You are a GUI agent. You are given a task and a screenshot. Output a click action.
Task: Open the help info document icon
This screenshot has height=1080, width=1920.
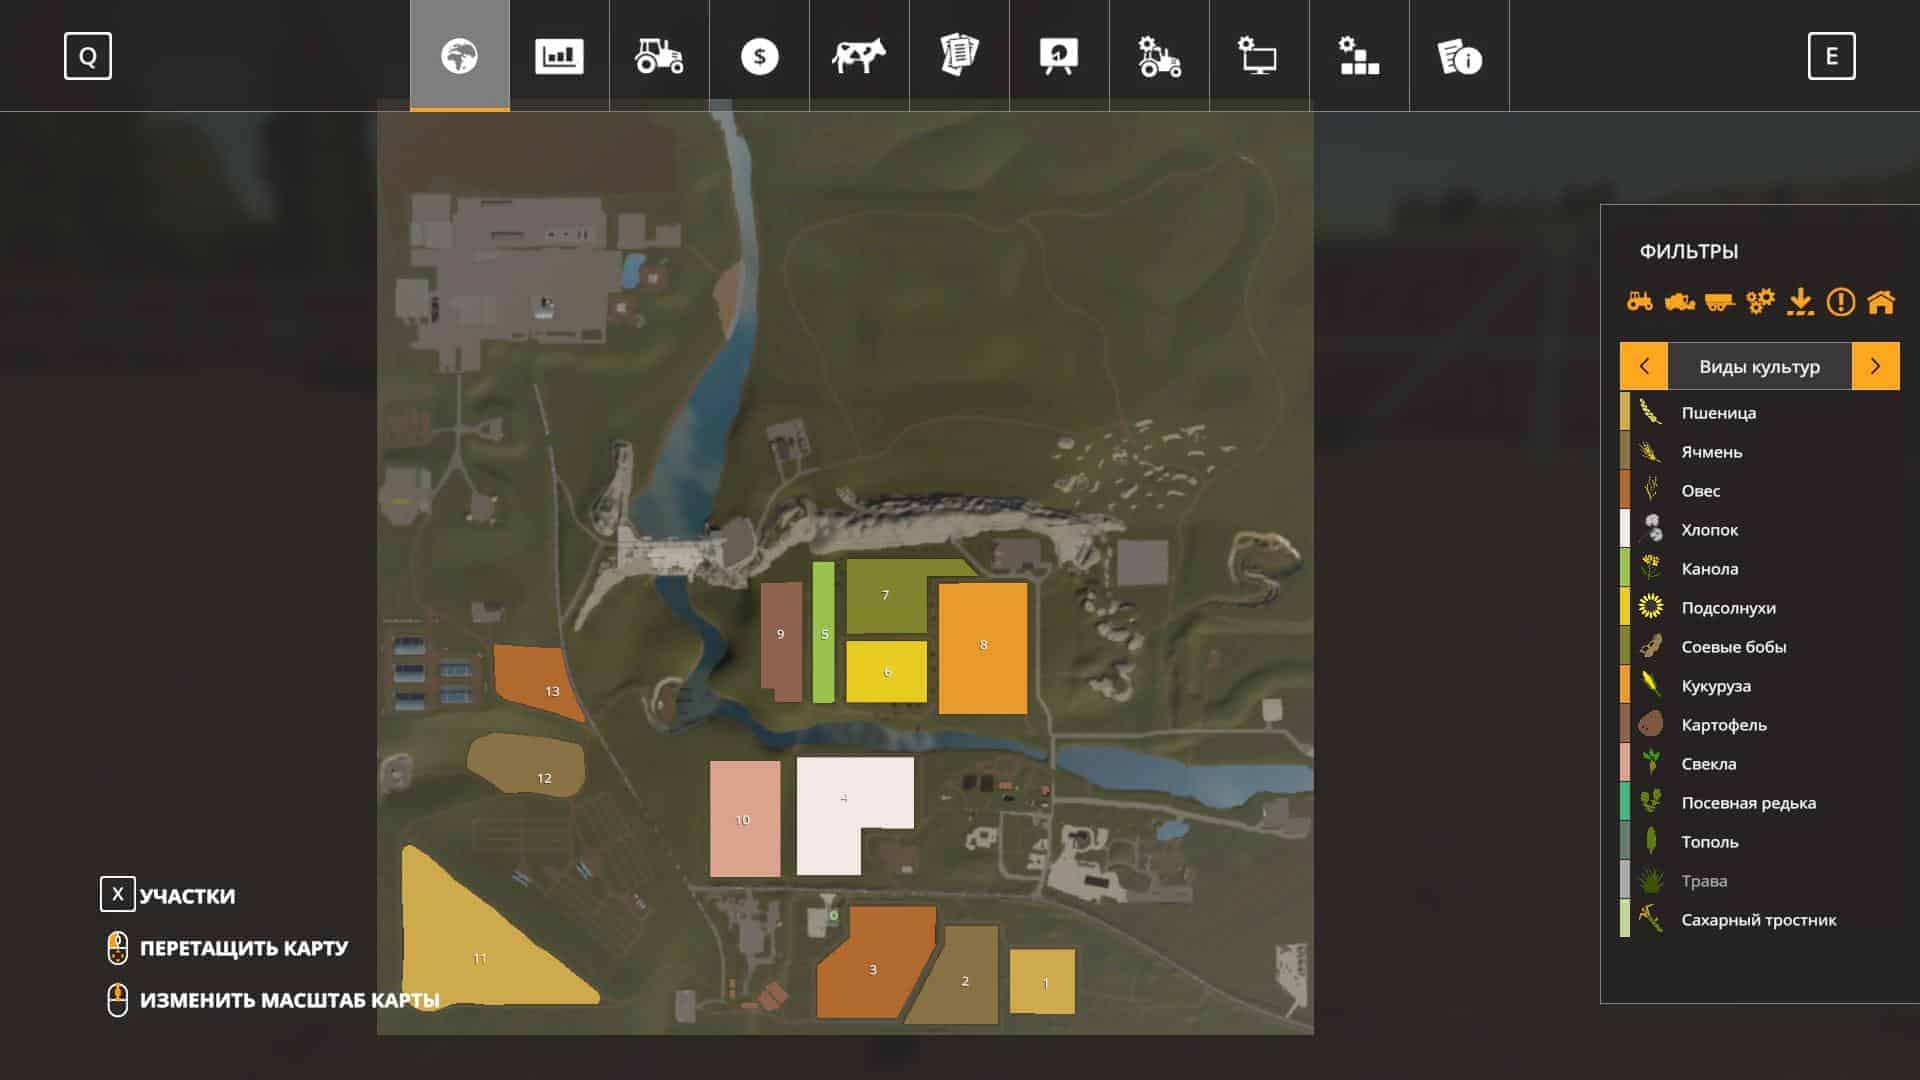pyautogui.click(x=1459, y=56)
